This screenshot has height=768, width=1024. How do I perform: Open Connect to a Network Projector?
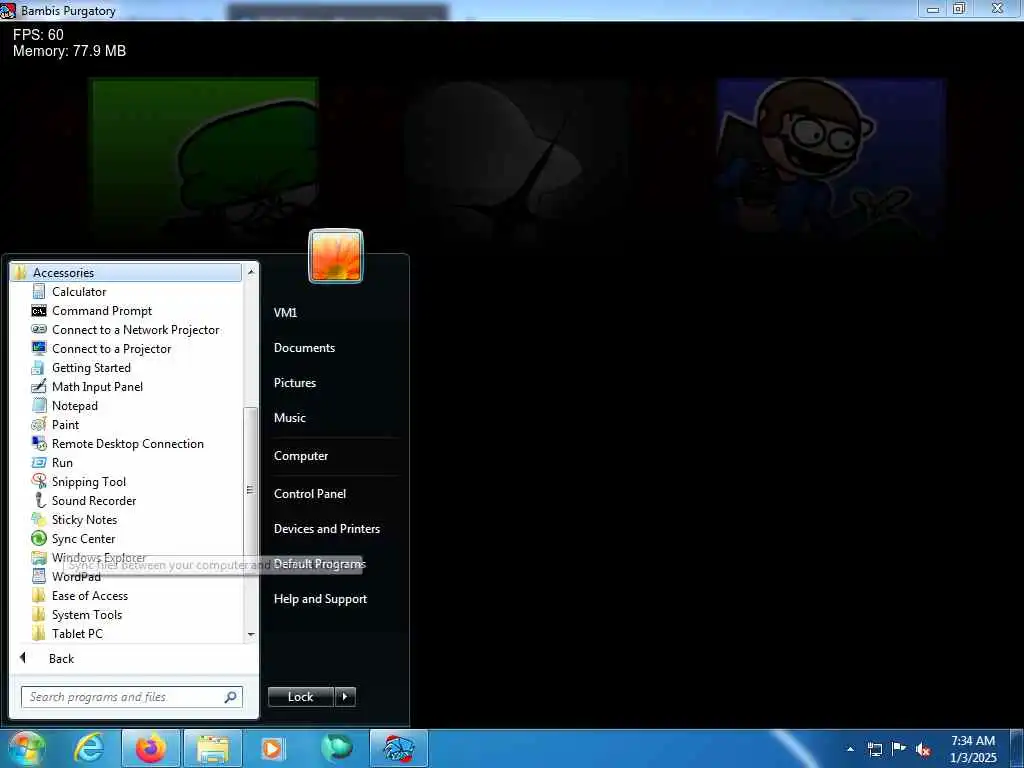pyautogui.click(x=135, y=330)
